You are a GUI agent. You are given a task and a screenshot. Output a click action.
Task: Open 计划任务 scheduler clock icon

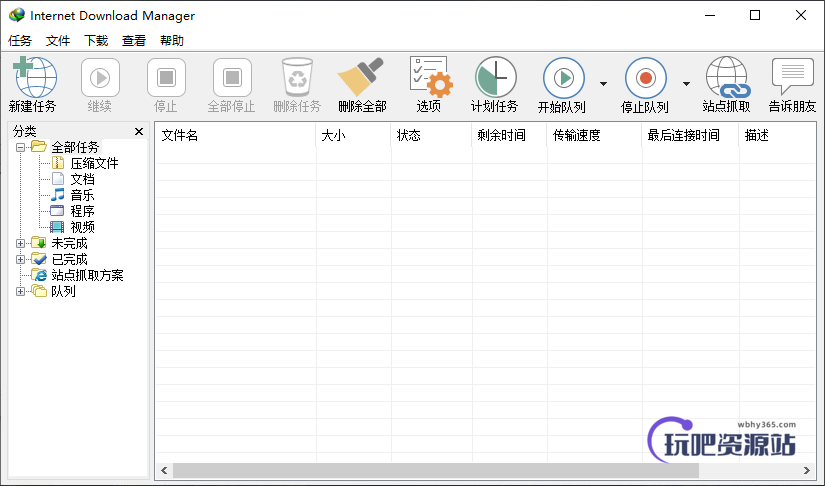pyautogui.click(x=495, y=77)
